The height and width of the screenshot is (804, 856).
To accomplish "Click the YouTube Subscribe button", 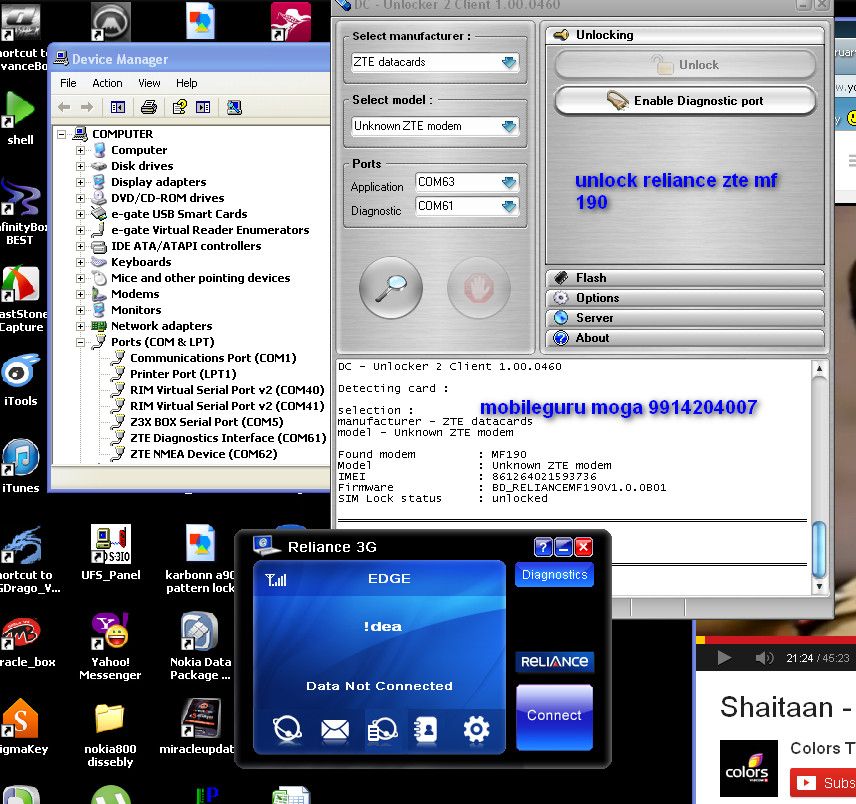I will tap(823, 783).
